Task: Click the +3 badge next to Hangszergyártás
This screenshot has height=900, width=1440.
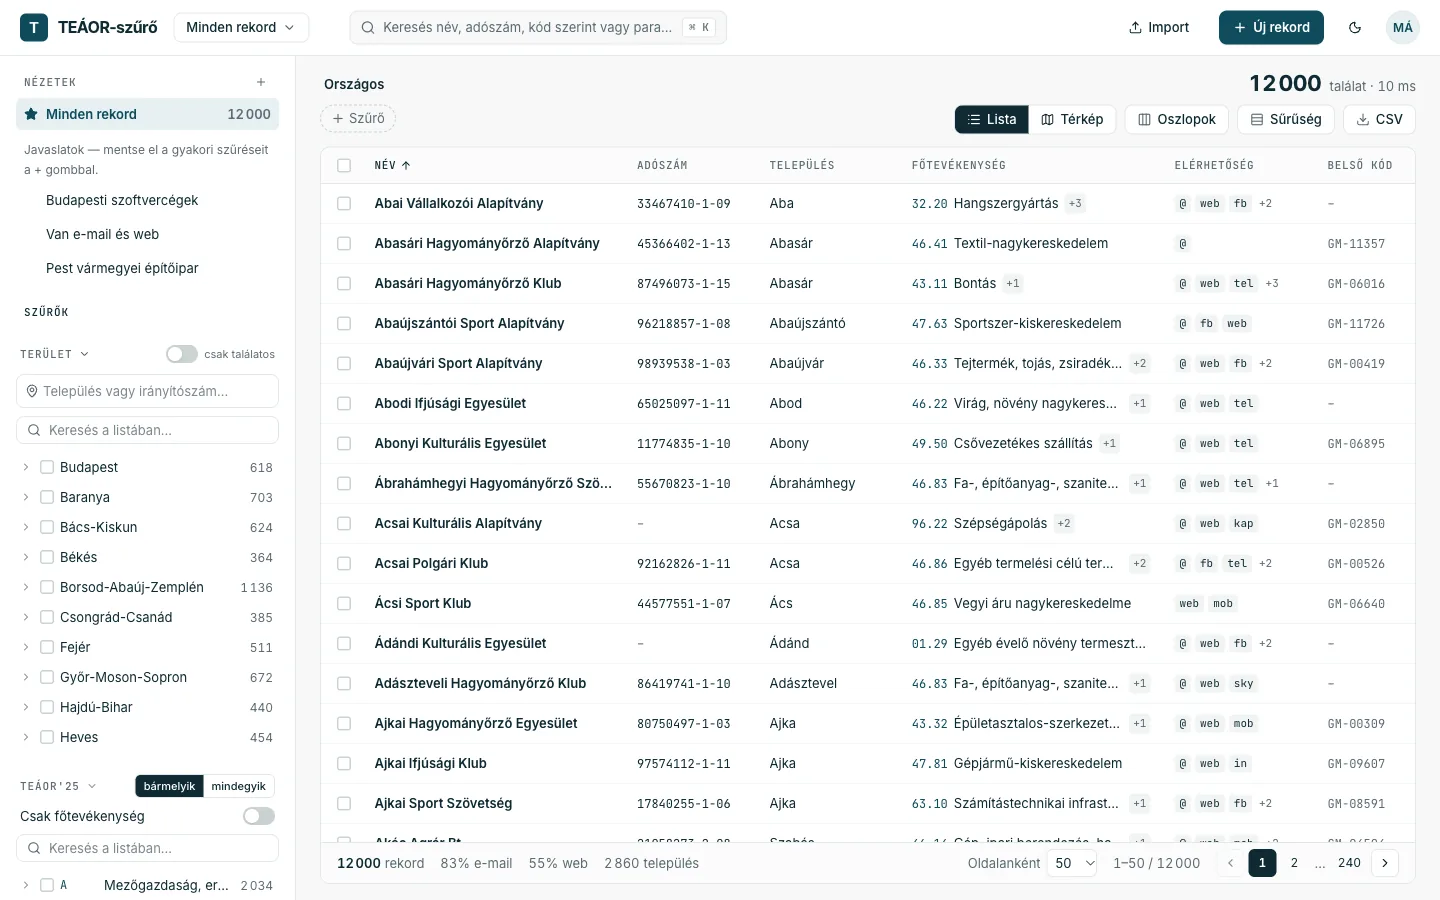Action: coord(1075,203)
